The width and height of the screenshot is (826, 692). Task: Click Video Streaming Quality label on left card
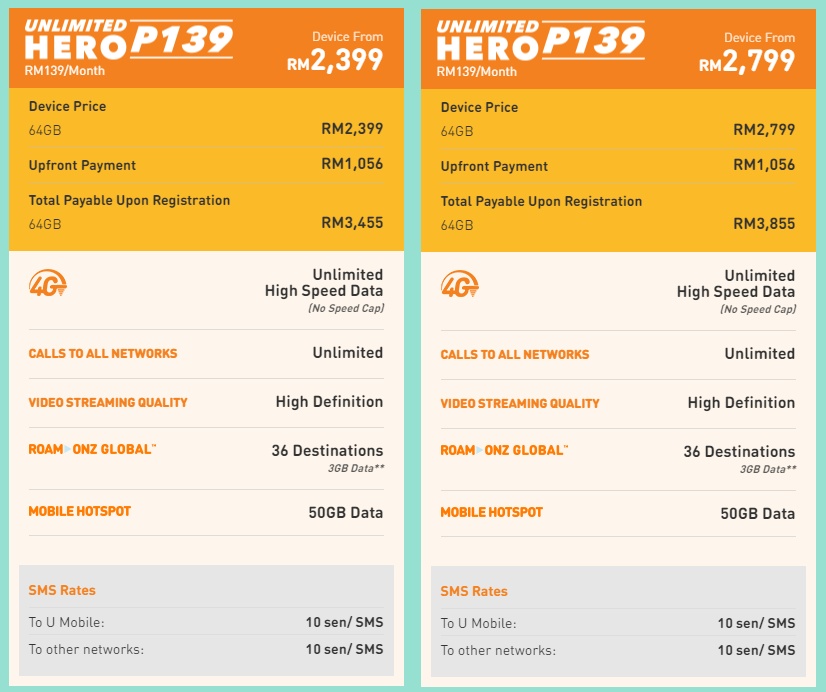click(x=108, y=402)
